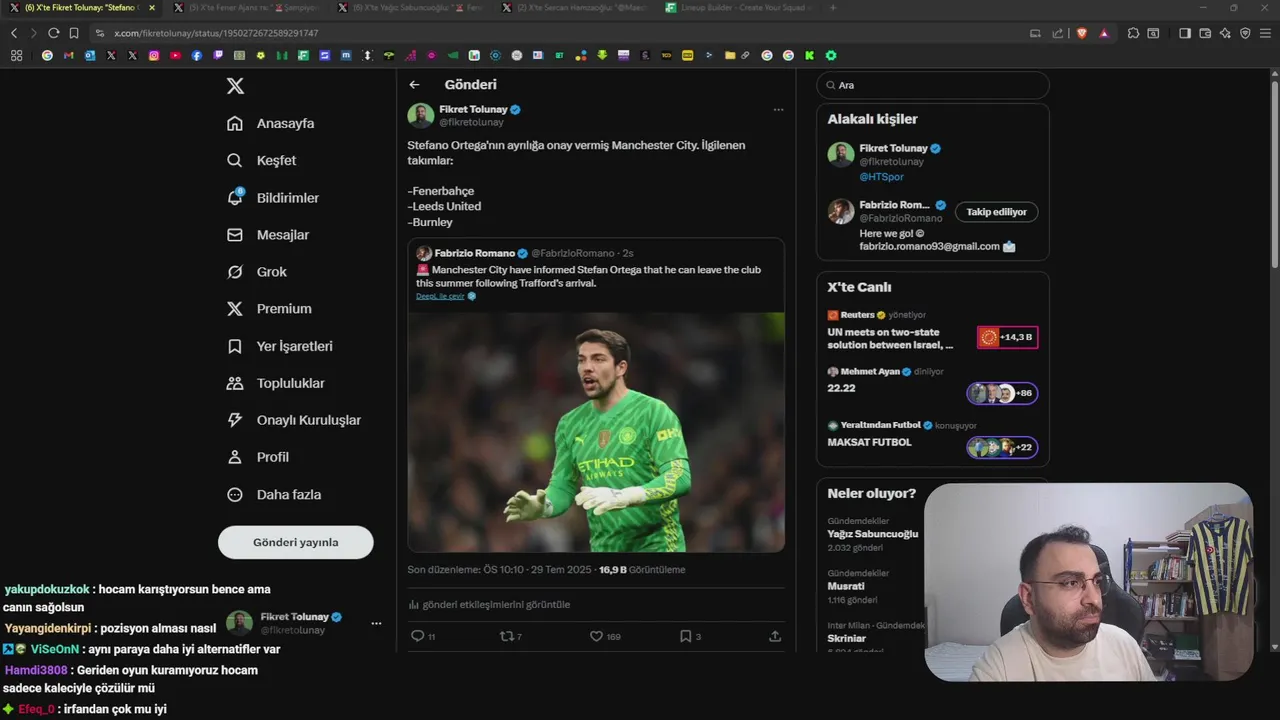This screenshot has width=1280, height=720.
Task: Open the Ortega goalkeeper photo
Action: (596, 432)
